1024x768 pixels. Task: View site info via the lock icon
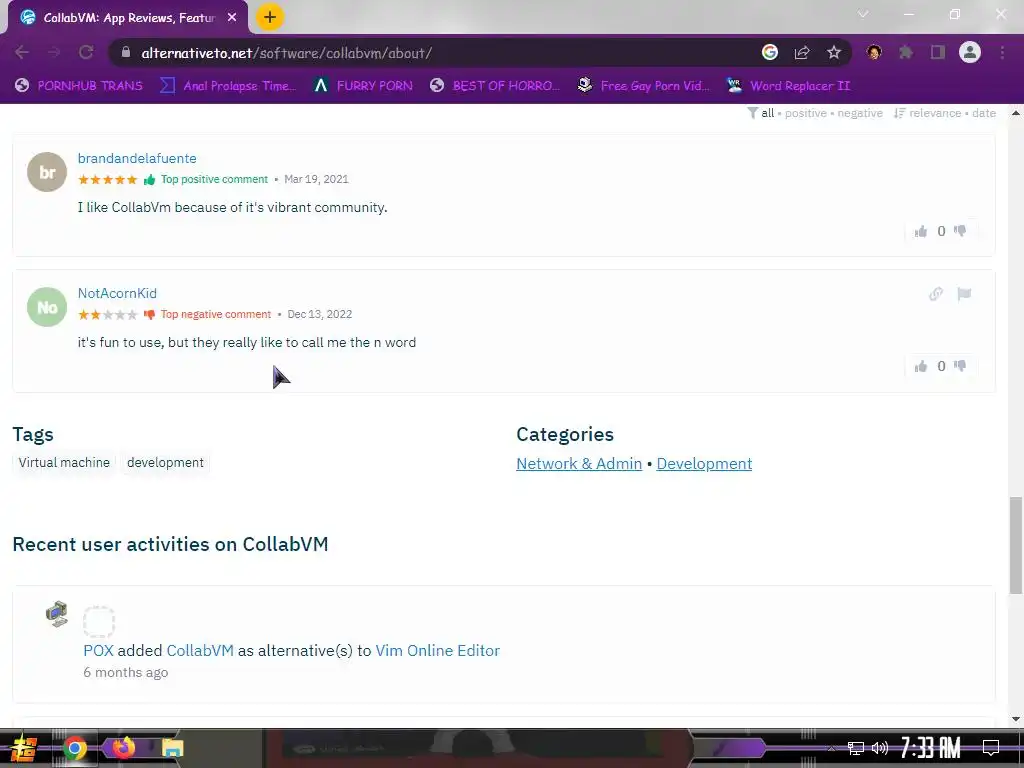tap(126, 52)
